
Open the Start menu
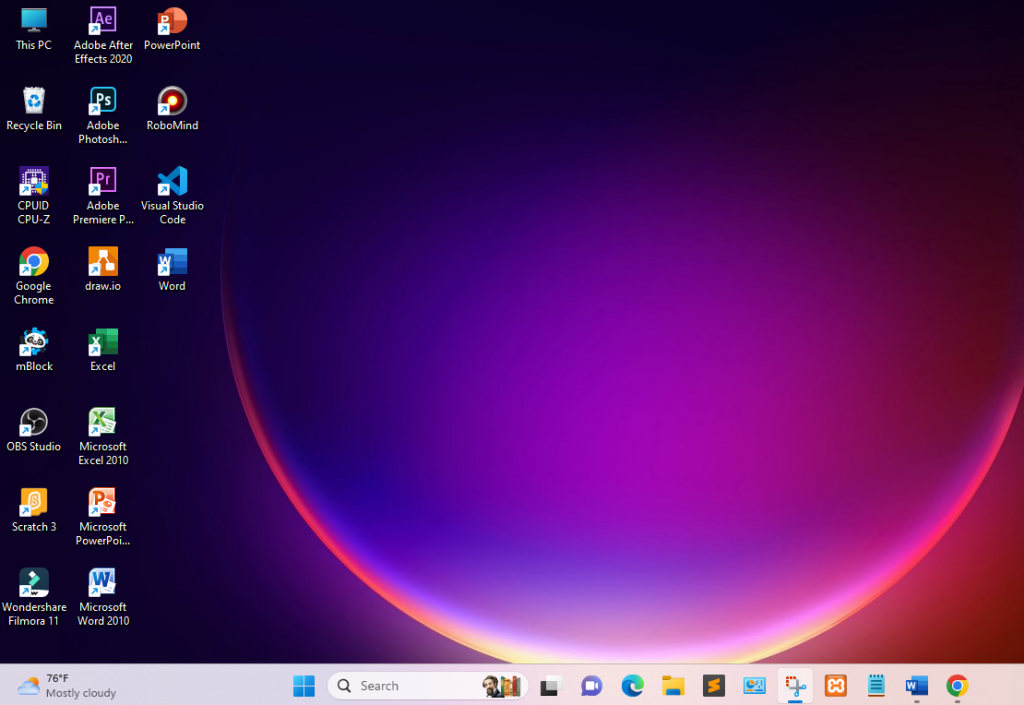[x=304, y=686]
